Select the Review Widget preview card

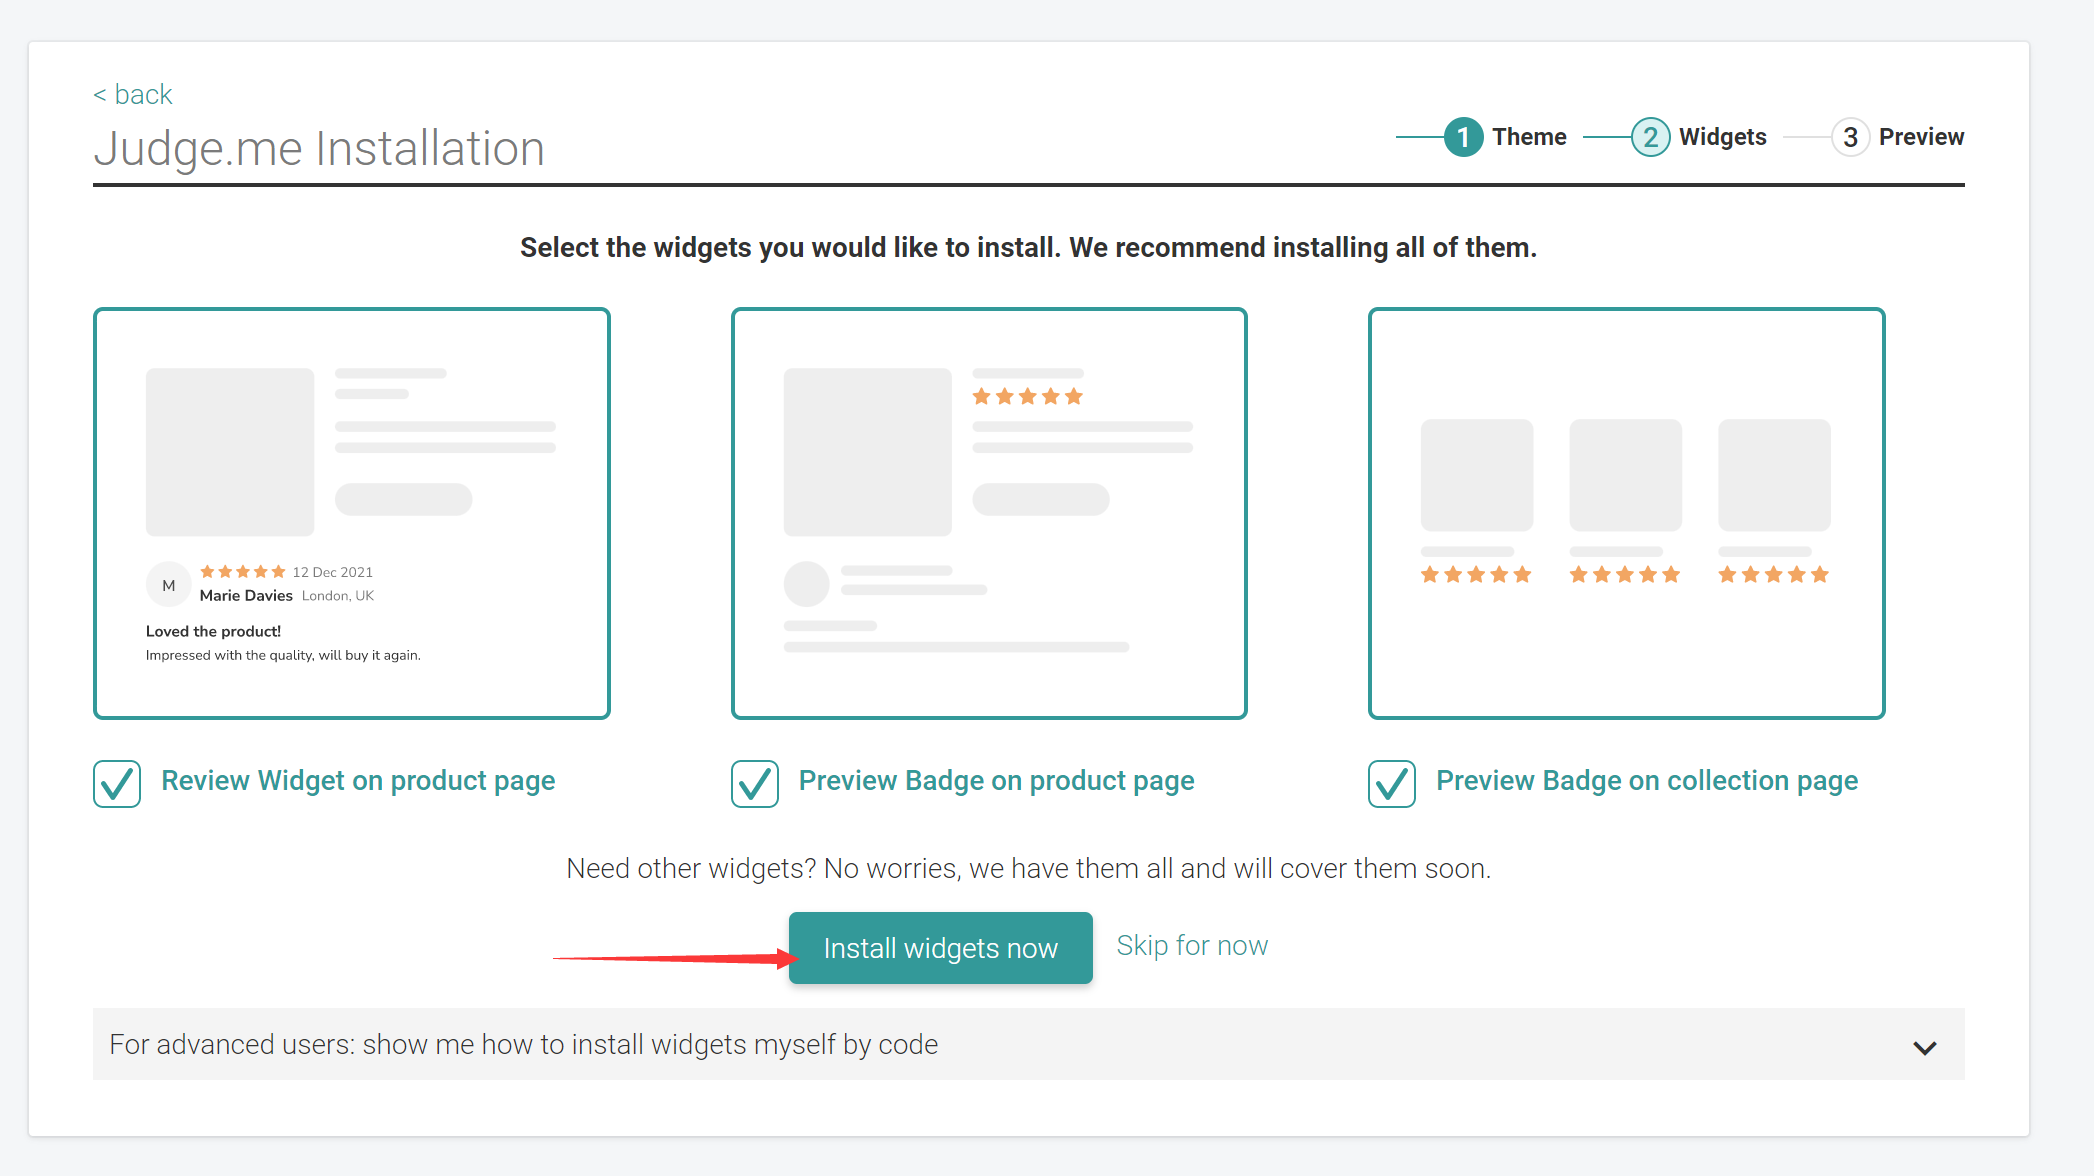(x=352, y=513)
